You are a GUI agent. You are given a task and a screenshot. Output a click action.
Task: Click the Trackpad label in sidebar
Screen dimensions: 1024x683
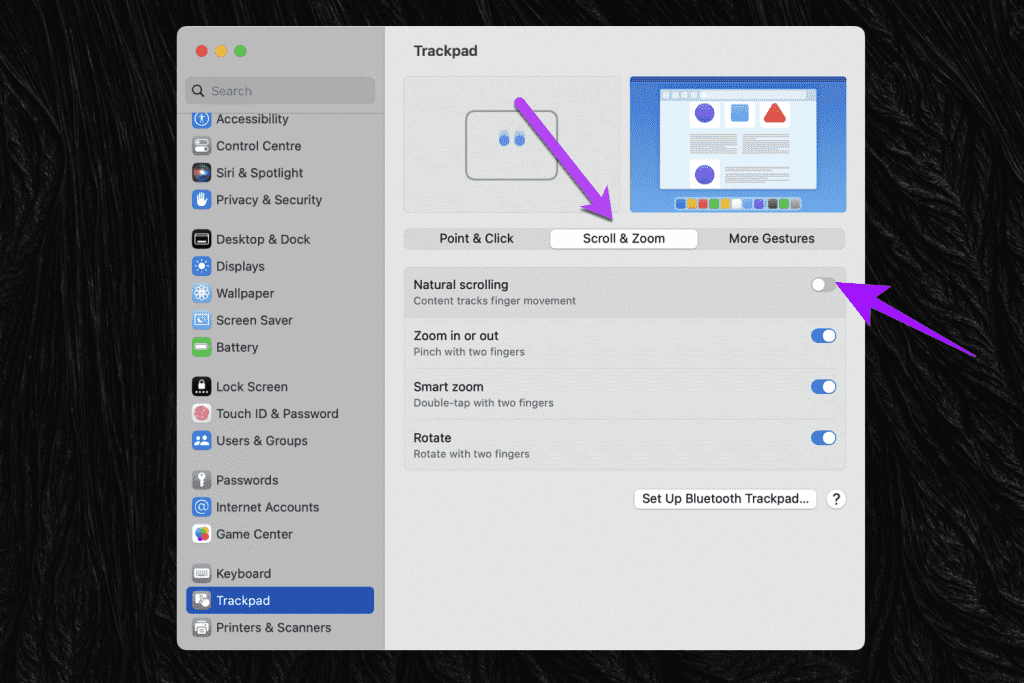coord(243,600)
